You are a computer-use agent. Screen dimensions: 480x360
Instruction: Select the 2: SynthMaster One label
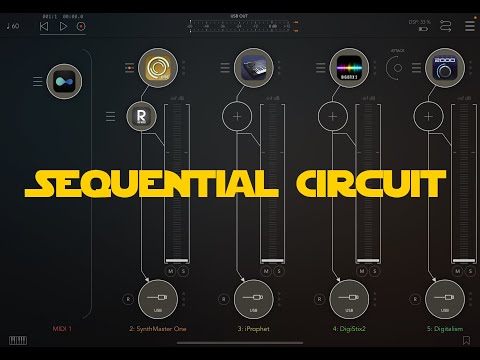158,329
